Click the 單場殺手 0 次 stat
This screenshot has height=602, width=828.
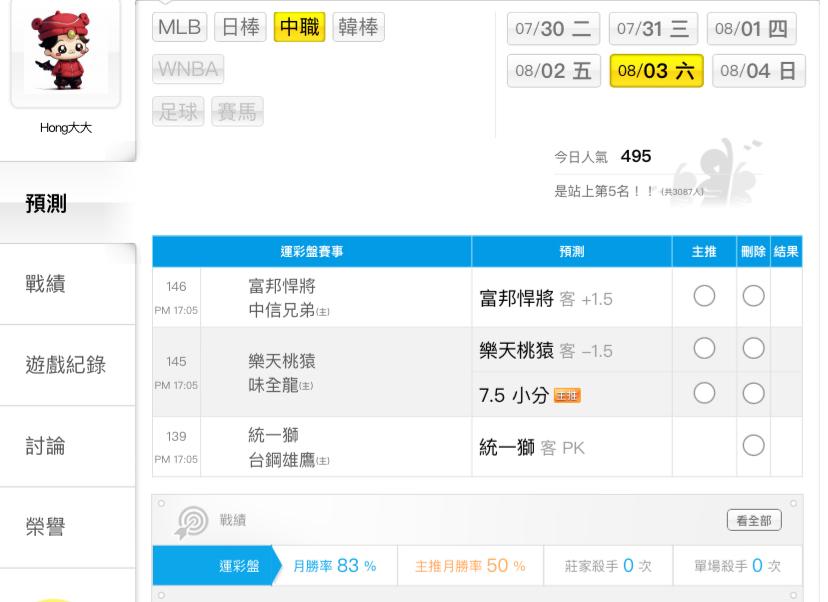pyautogui.click(x=737, y=566)
